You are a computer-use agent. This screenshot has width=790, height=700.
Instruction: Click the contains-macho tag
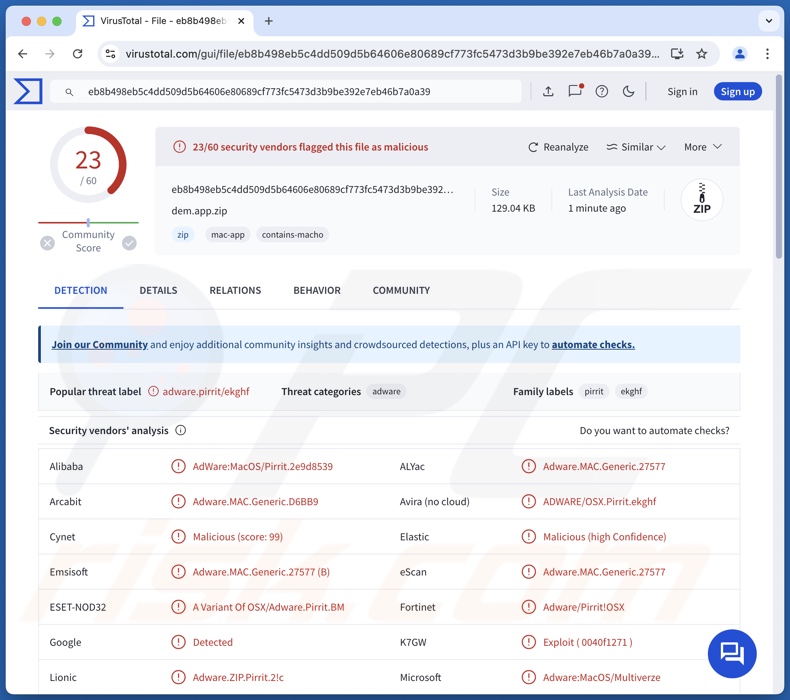tap(292, 234)
